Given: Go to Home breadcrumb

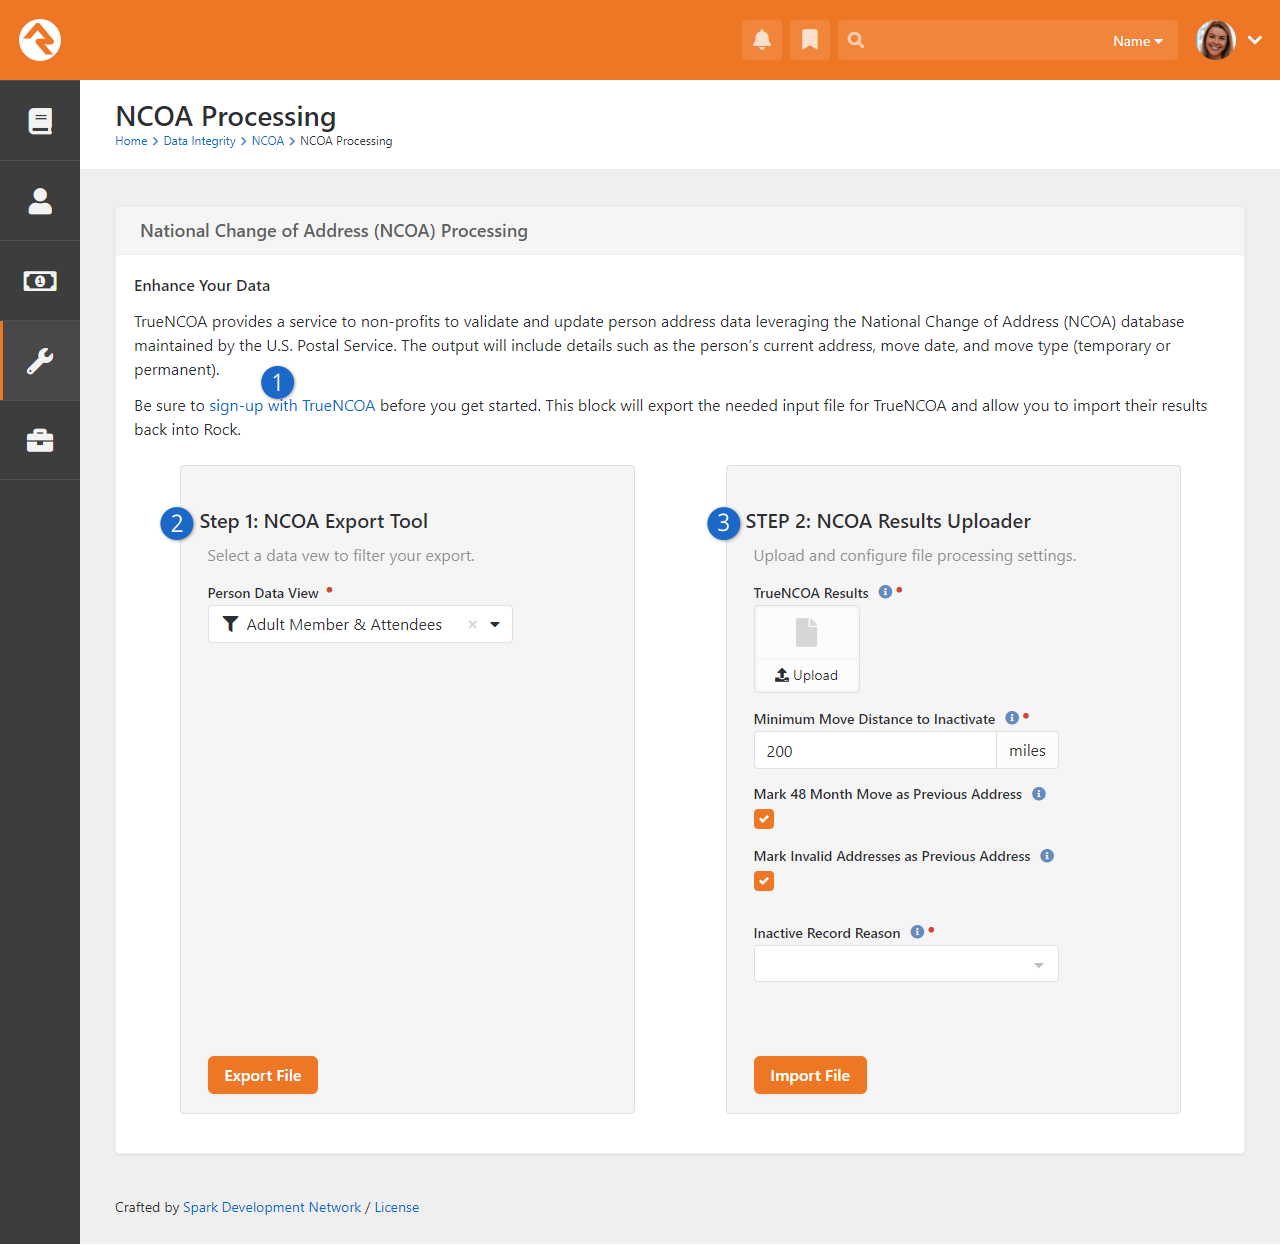Looking at the screenshot, I should 131,141.
